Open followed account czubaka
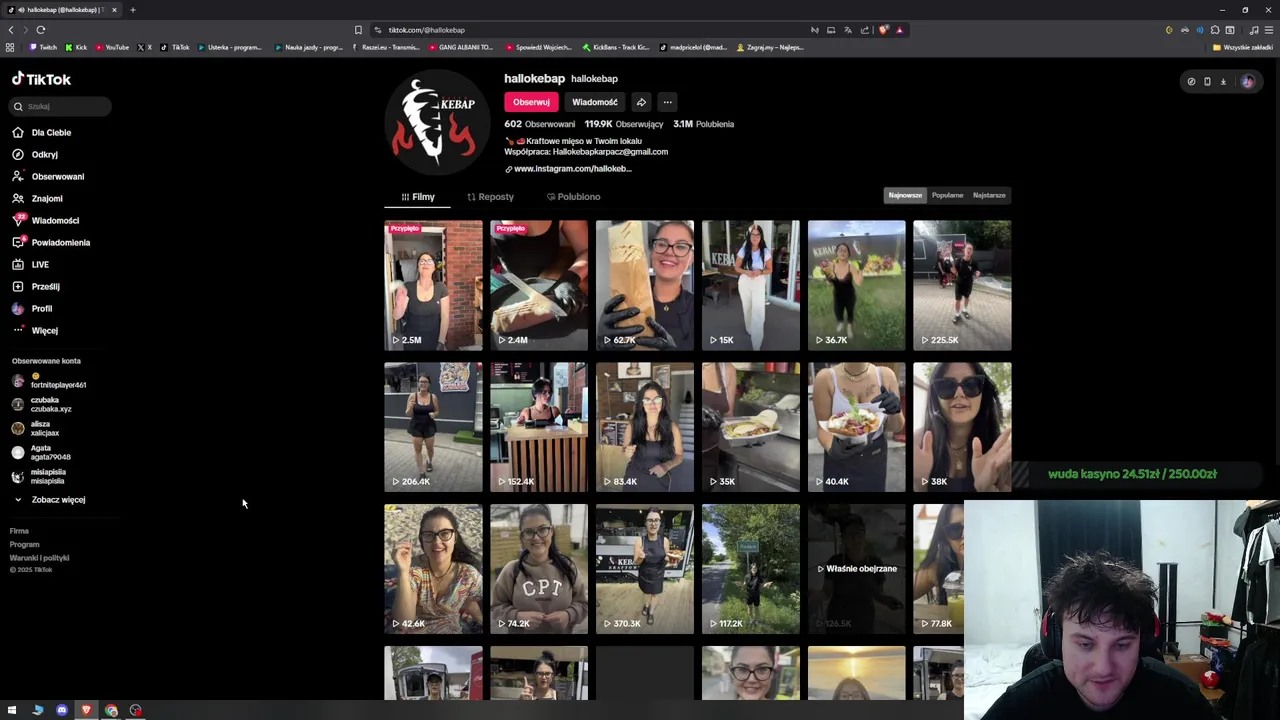The height and width of the screenshot is (720, 1280). (42, 404)
